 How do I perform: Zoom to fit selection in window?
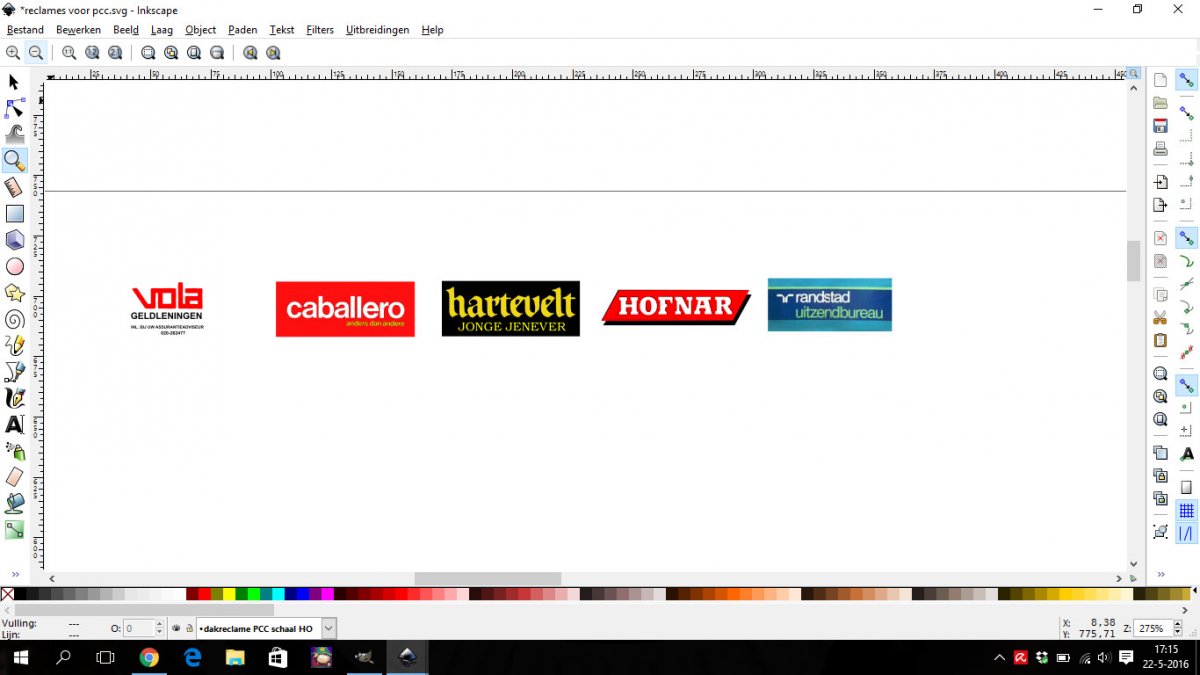tap(148, 53)
